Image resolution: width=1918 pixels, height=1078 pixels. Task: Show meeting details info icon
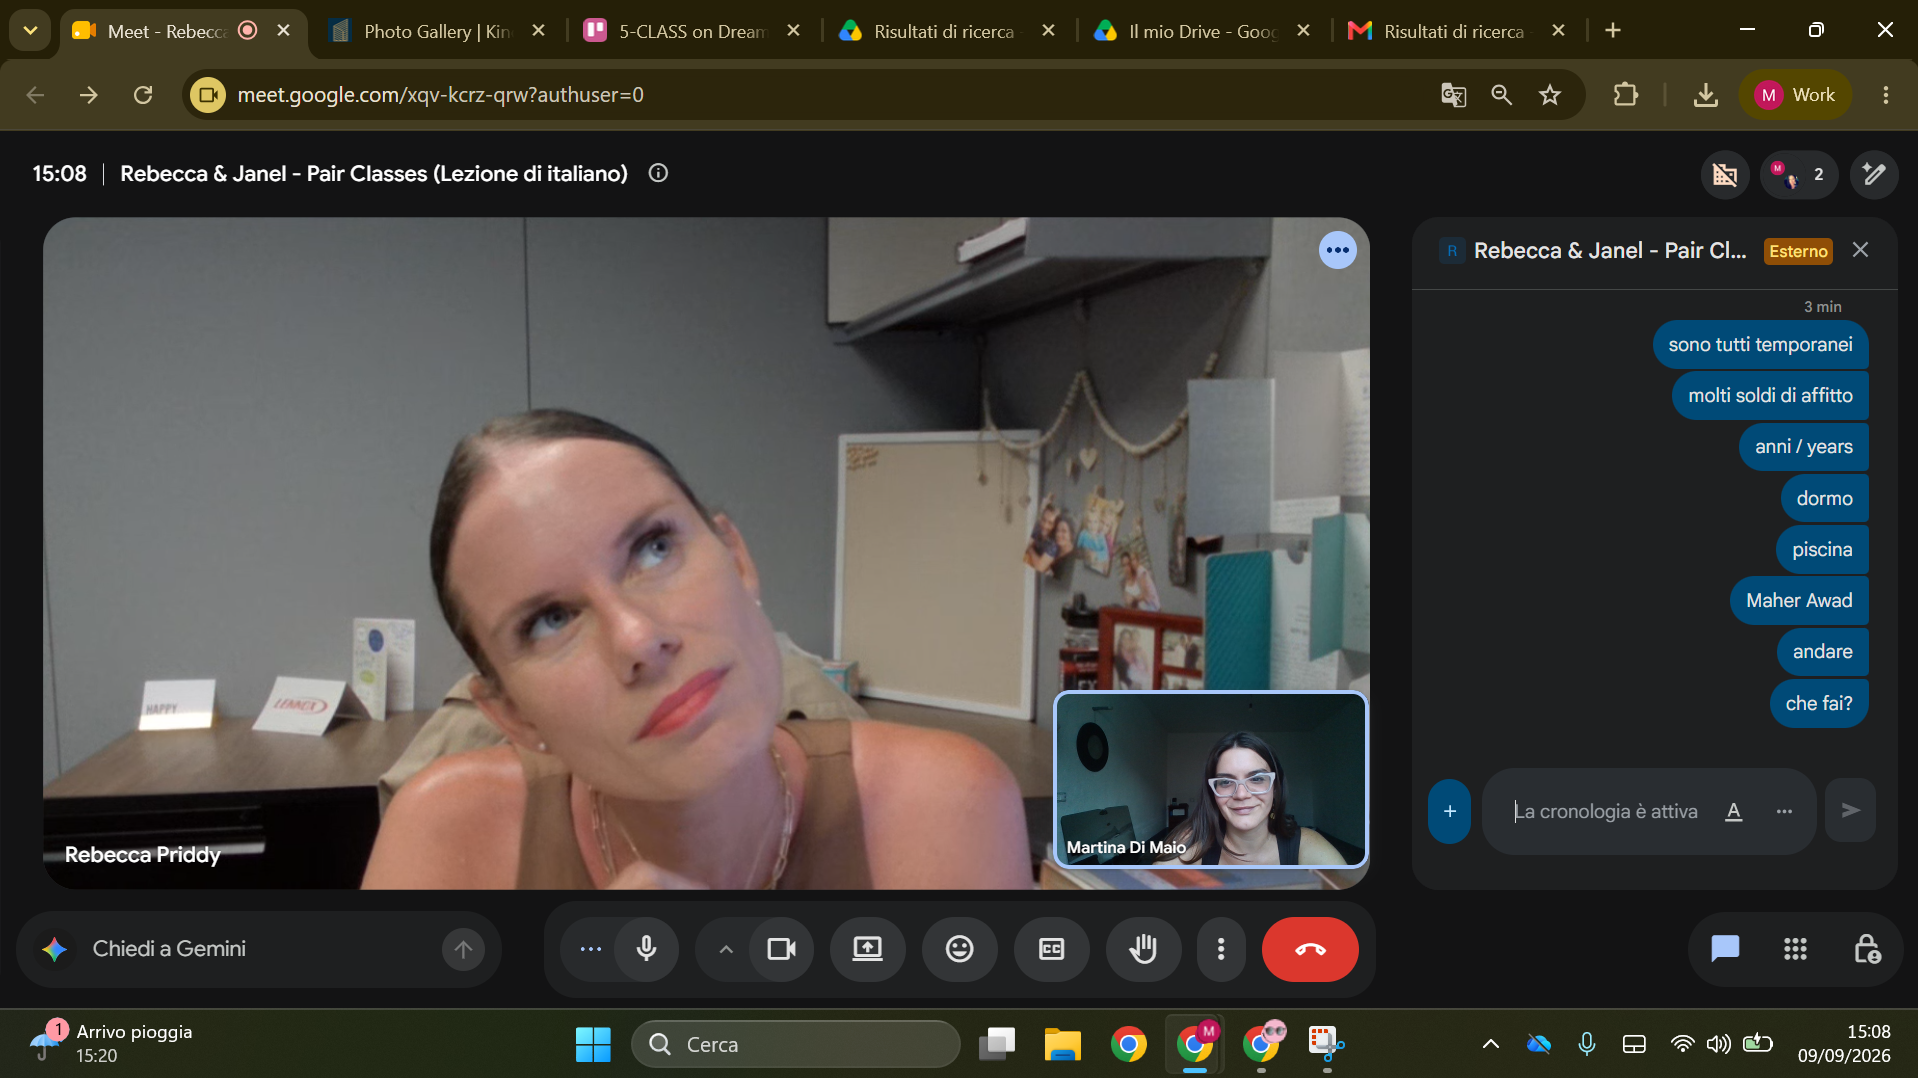(x=658, y=173)
